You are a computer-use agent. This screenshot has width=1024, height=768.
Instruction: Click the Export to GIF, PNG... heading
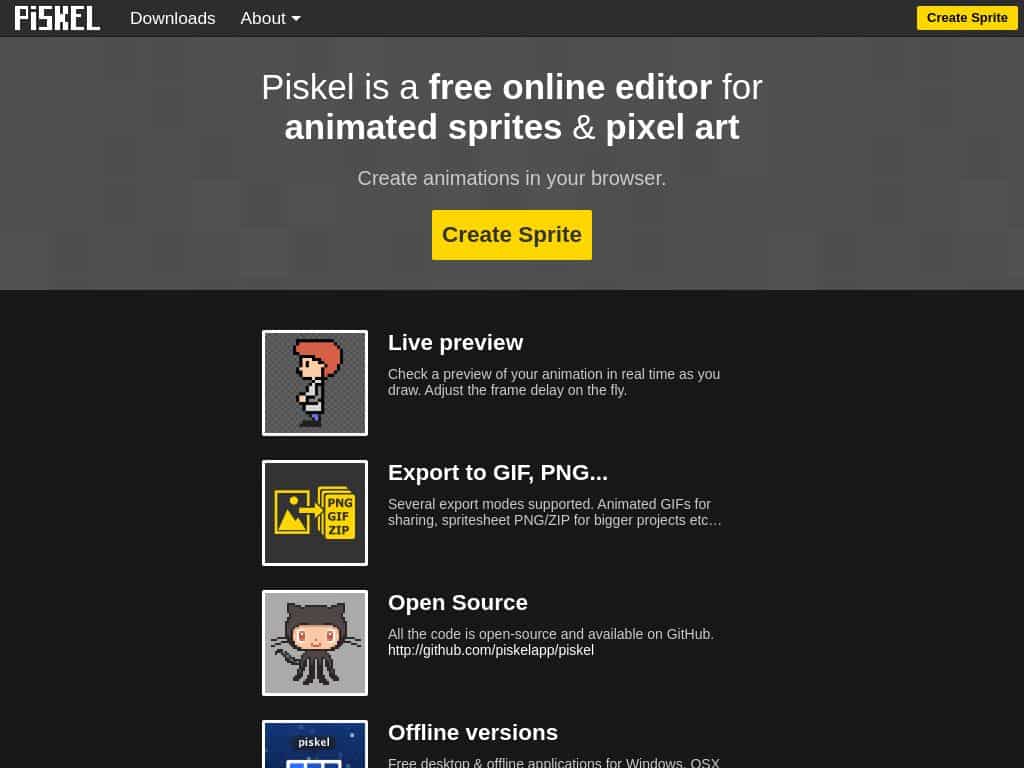tap(498, 473)
